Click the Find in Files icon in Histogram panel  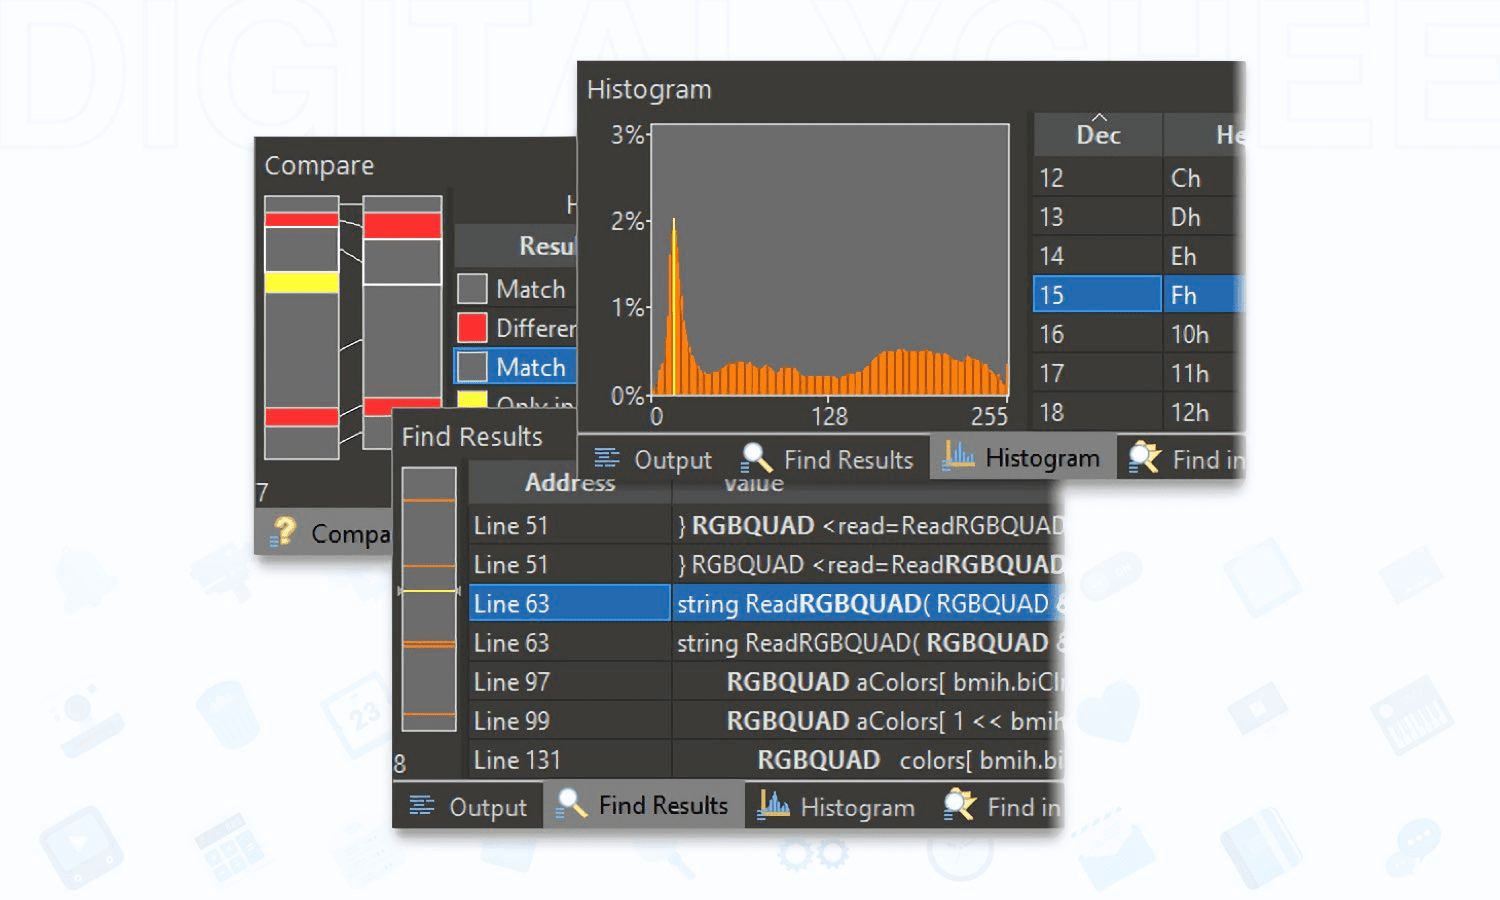point(1144,458)
